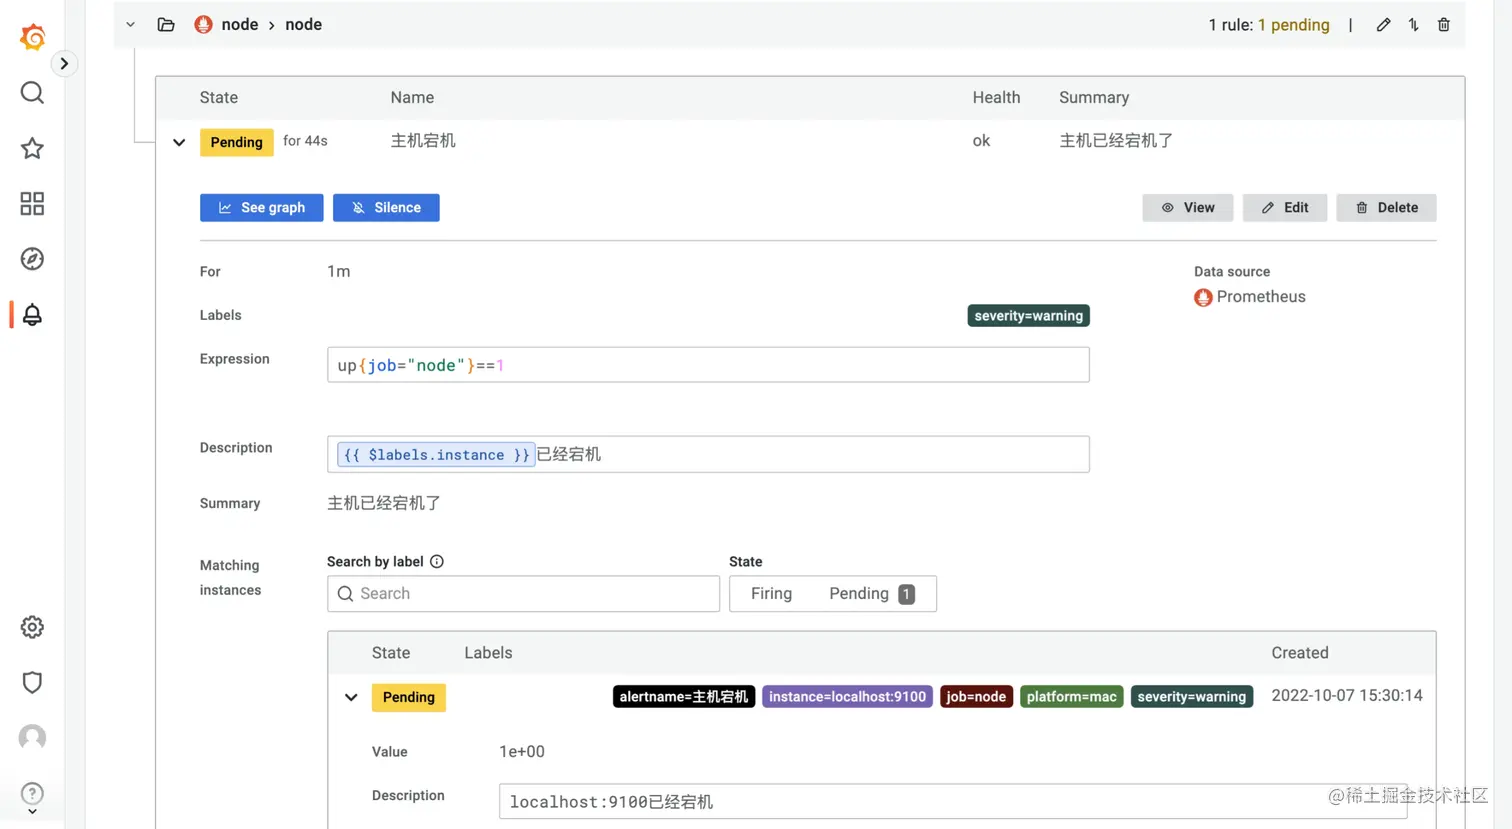Image resolution: width=1512 pixels, height=829 pixels.
Task: Edit the alert rule
Action: (1285, 207)
